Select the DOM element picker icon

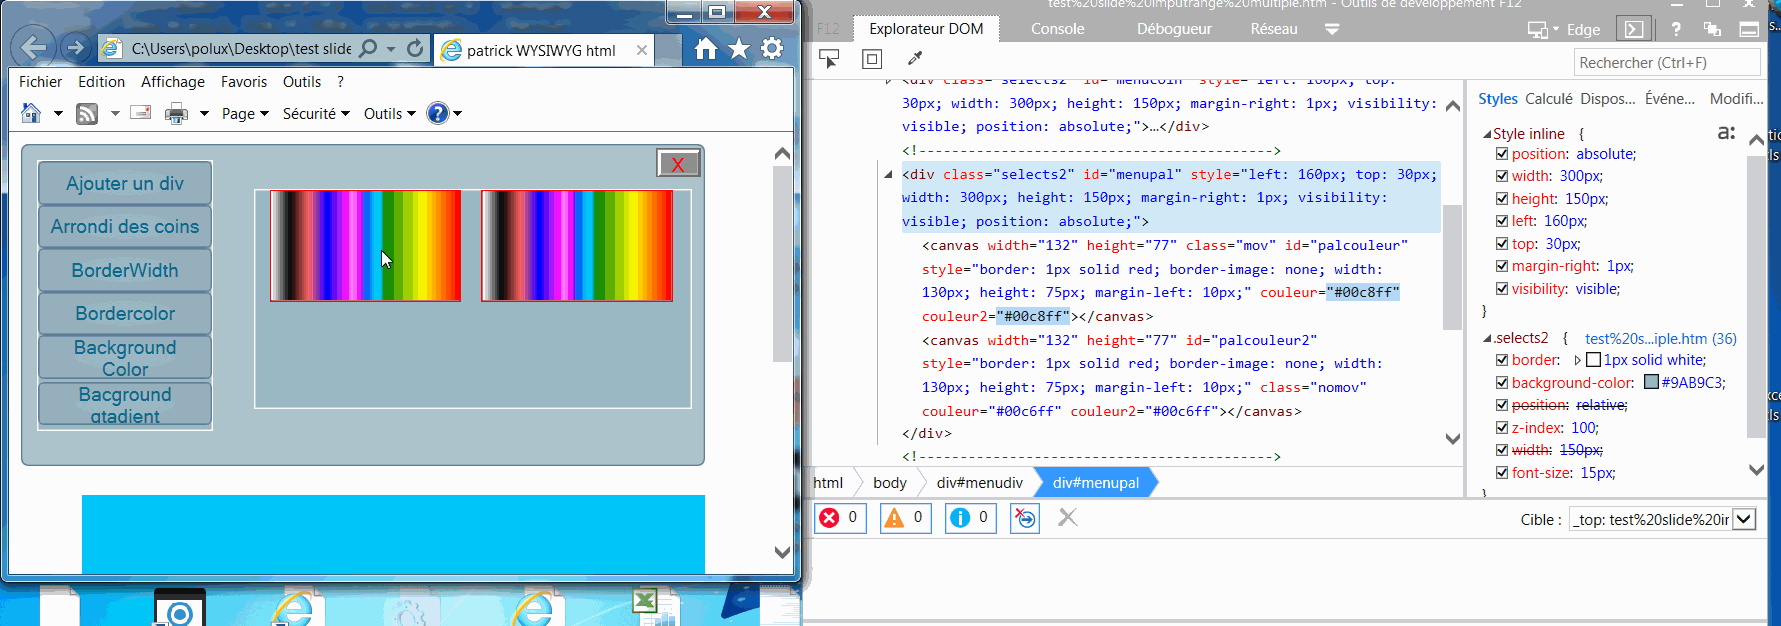coord(829,59)
